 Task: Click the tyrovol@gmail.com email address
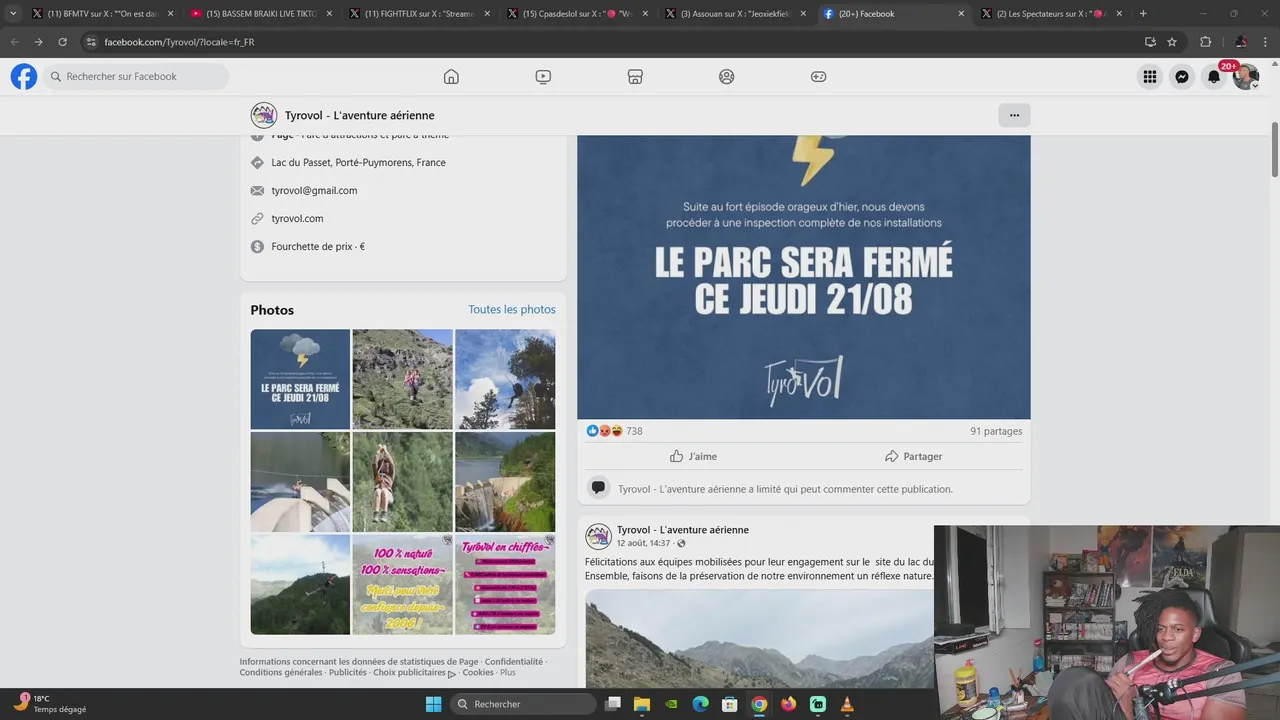(x=314, y=190)
